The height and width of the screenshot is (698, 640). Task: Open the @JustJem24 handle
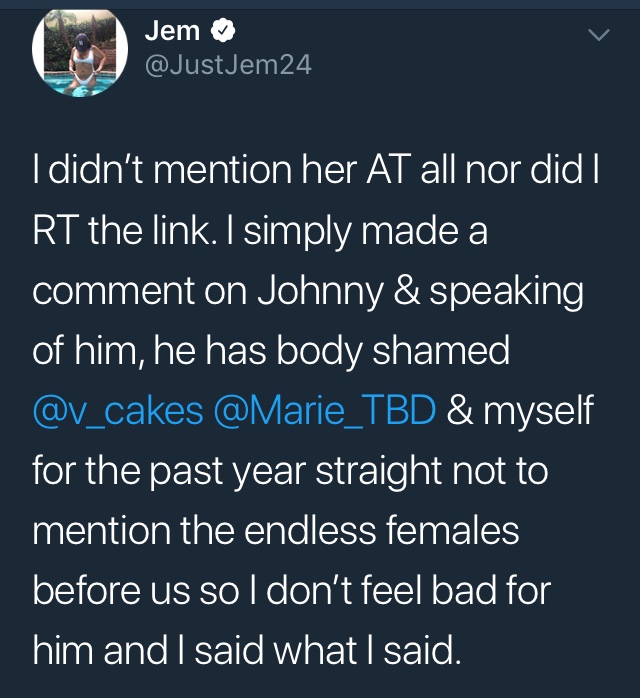point(228,65)
